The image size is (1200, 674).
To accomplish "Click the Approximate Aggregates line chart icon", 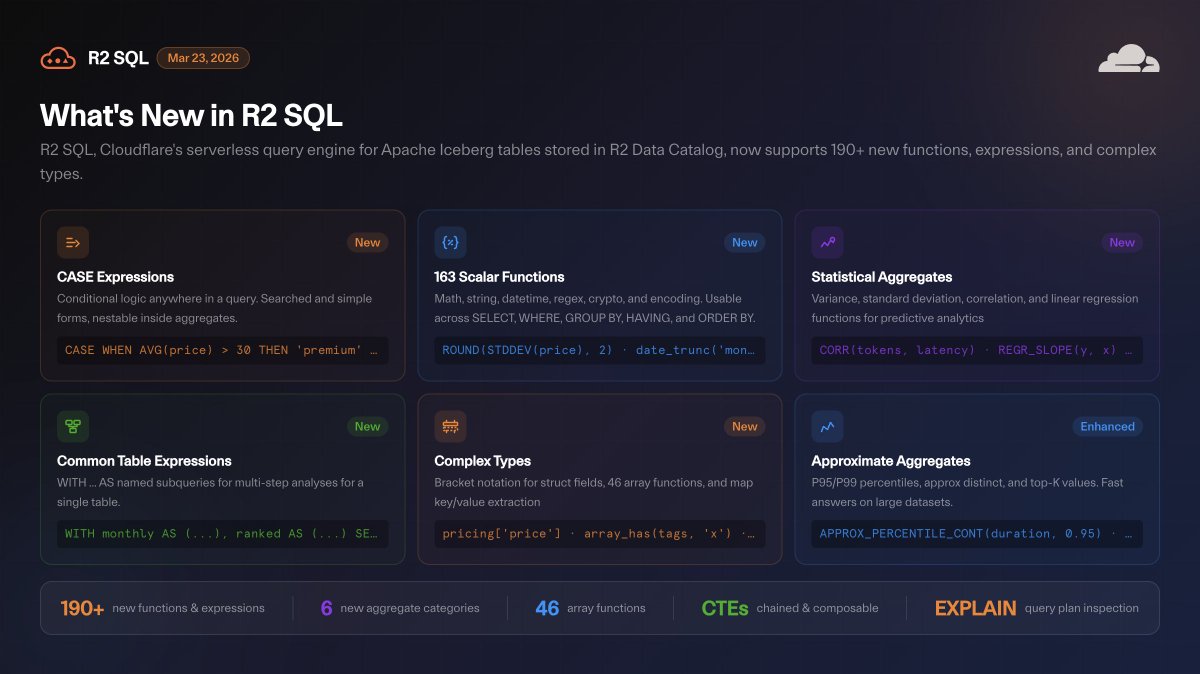I will [827, 426].
